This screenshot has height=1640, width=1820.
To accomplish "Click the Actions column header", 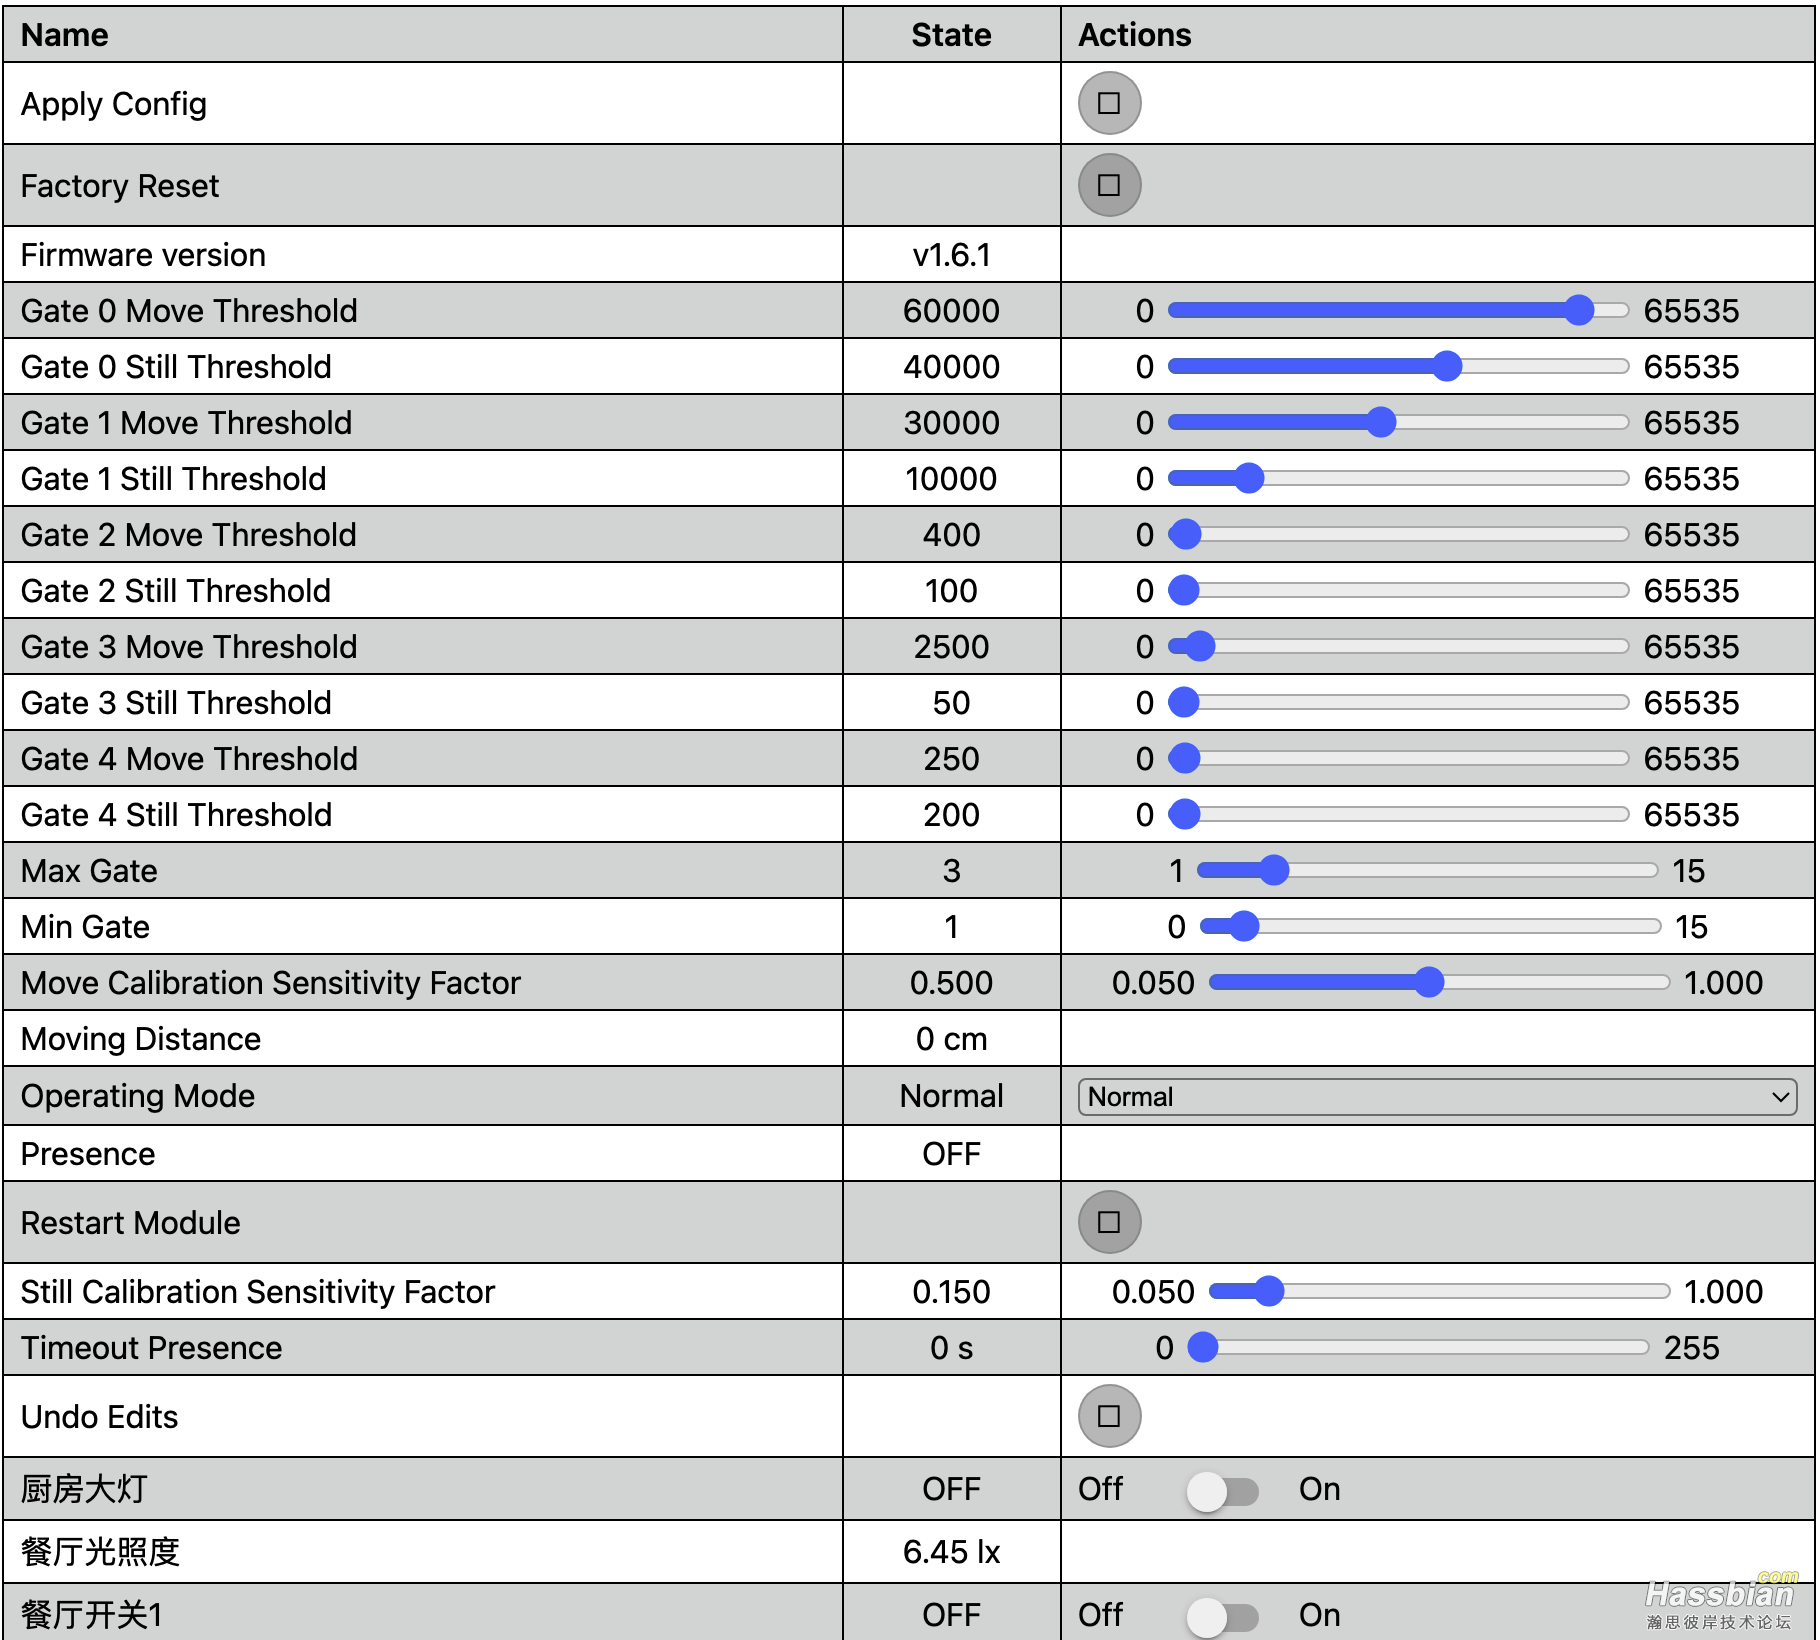I will [x=1135, y=35].
